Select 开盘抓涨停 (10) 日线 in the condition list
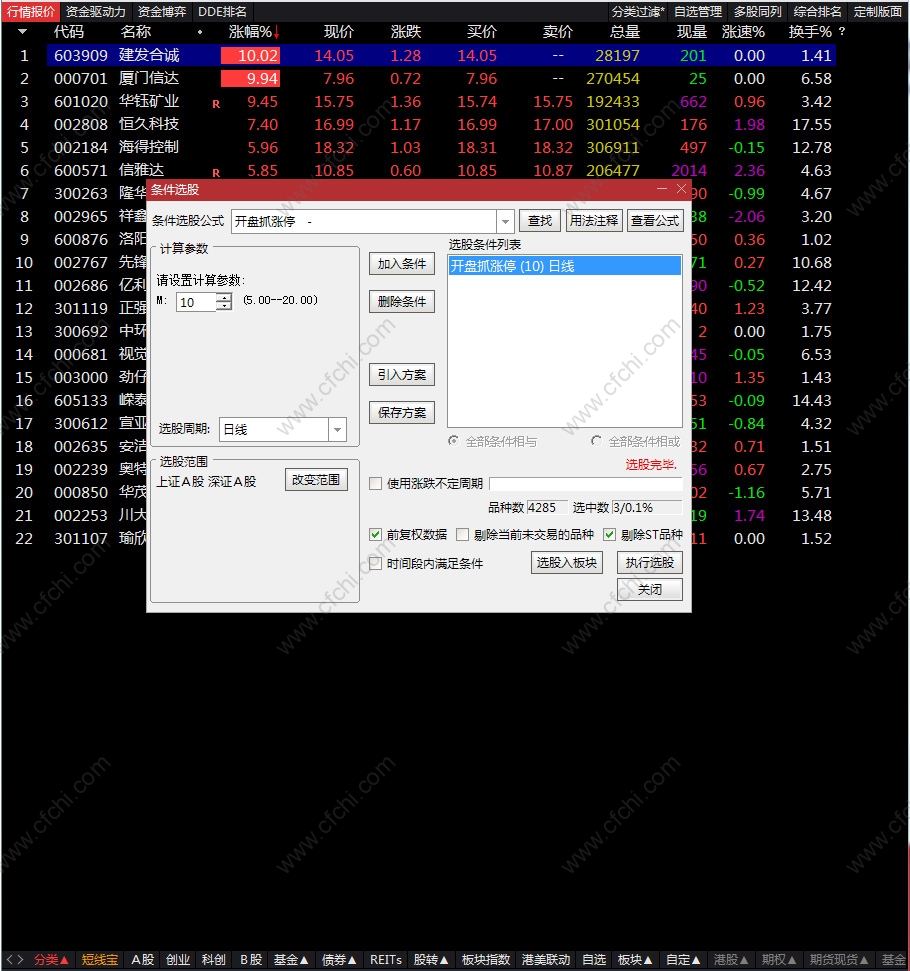Screen dimensions: 910x971 click(x=564, y=266)
